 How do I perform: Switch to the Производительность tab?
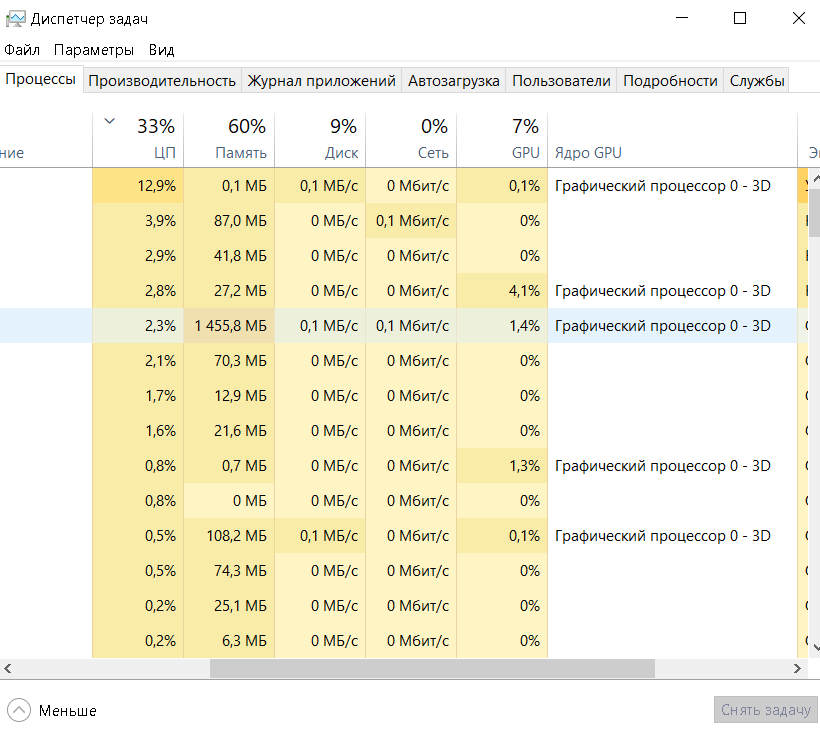point(162,81)
